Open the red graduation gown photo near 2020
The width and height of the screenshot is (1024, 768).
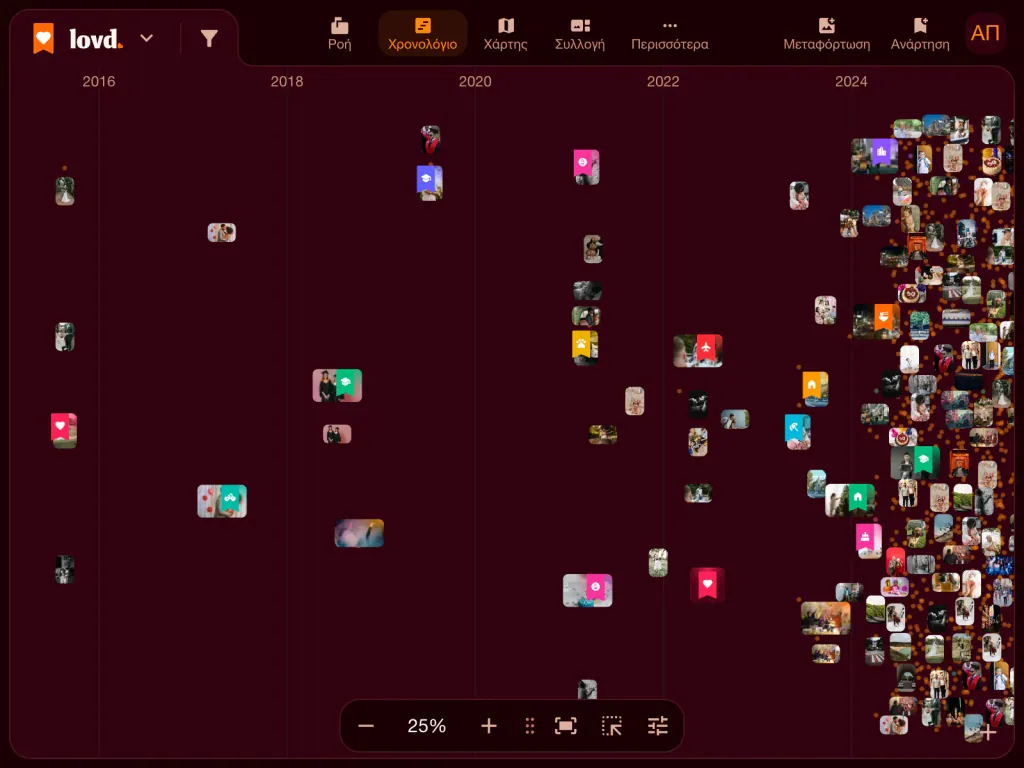(430, 140)
